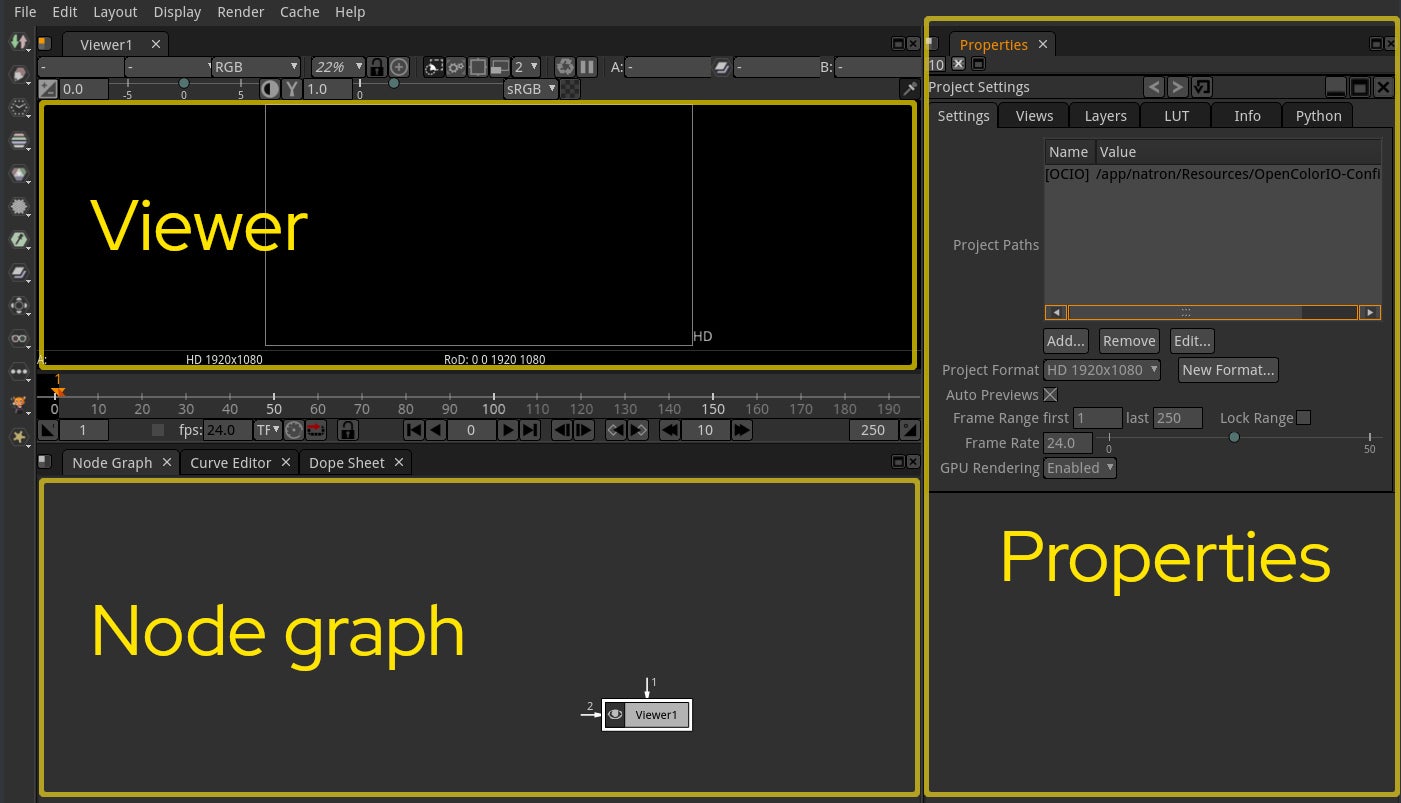
Task: Enable the Lock Range checkbox
Action: [x=1303, y=417]
